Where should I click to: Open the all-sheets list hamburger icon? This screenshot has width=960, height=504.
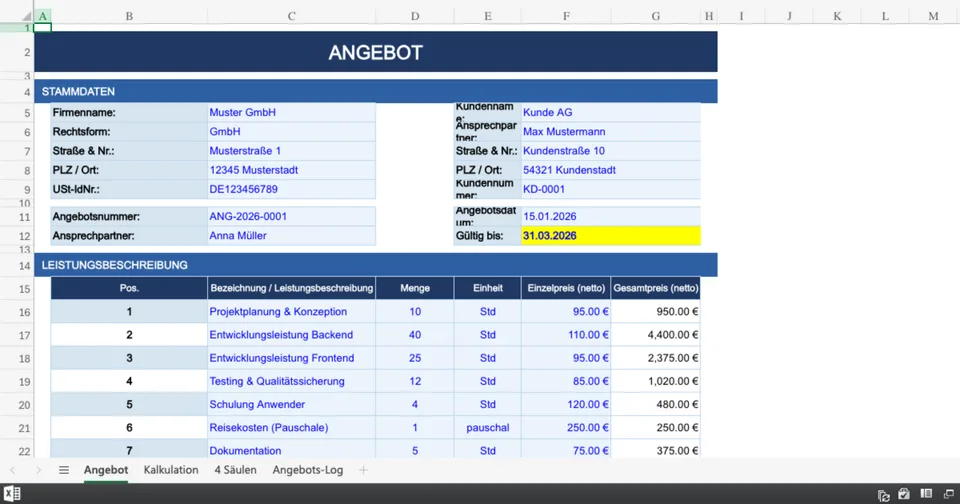64,470
